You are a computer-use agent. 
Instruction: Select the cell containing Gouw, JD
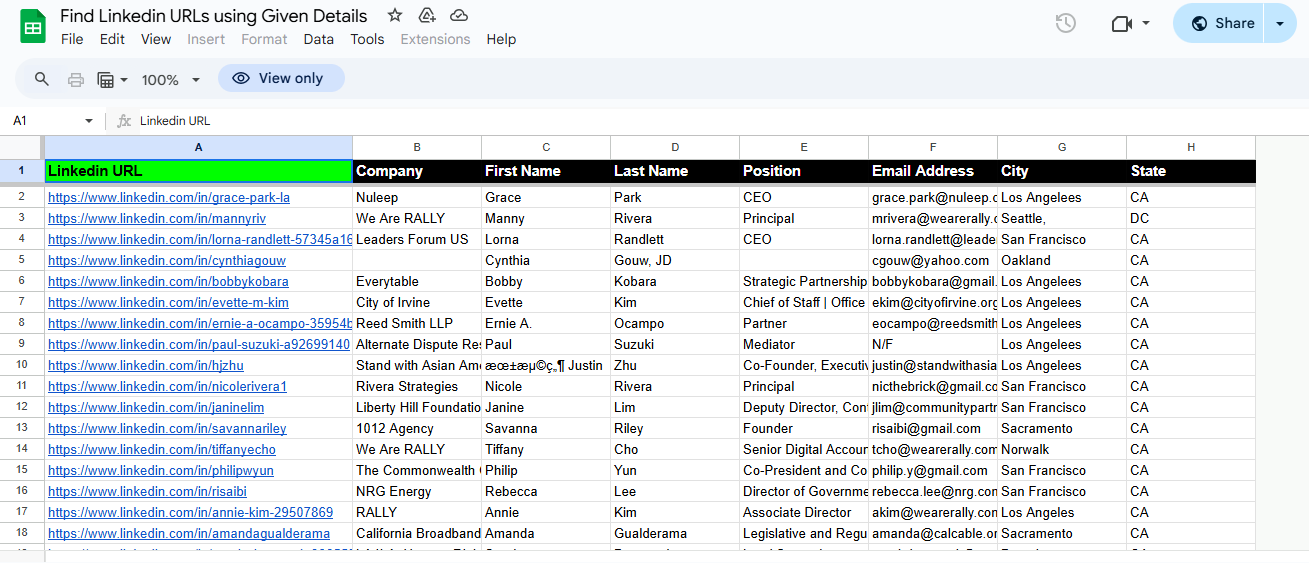point(675,261)
